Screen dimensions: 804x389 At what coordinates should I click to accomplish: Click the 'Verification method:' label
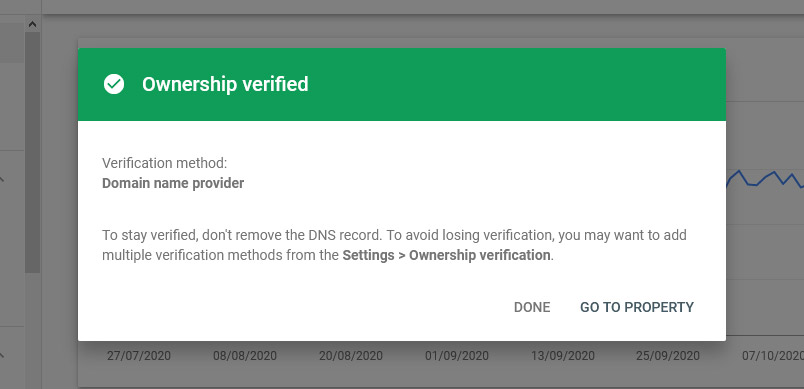tap(165, 163)
